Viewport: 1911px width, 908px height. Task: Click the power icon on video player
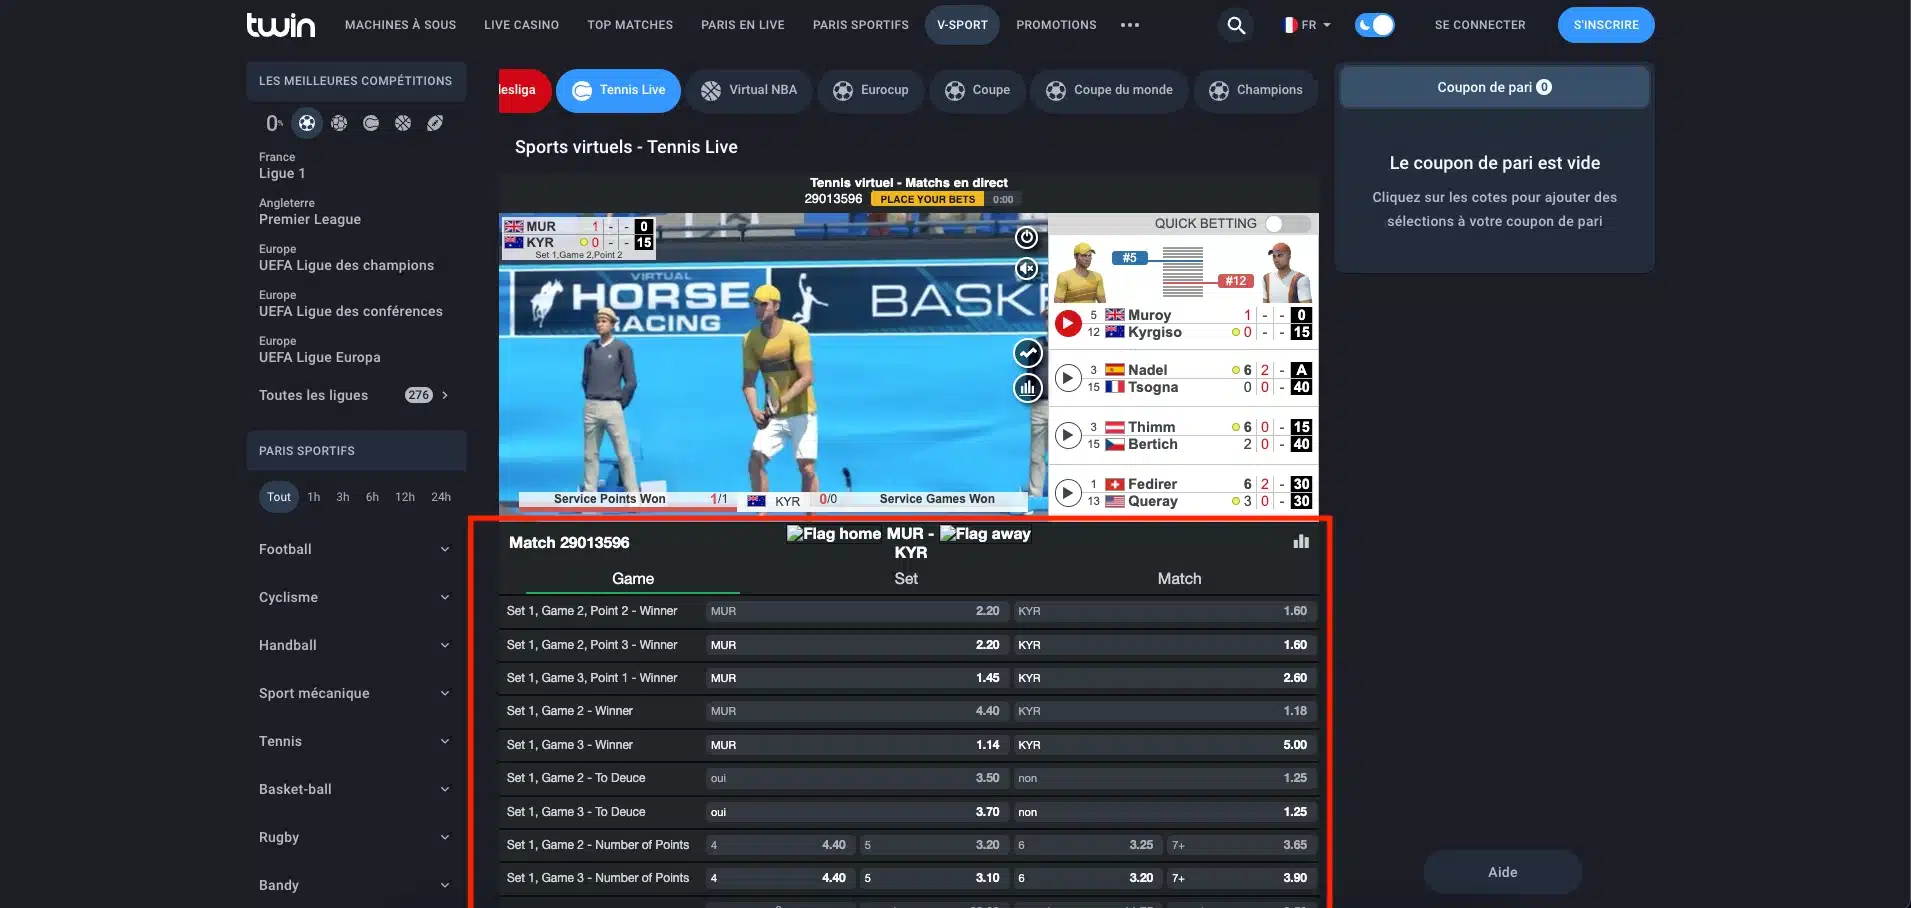(1026, 237)
